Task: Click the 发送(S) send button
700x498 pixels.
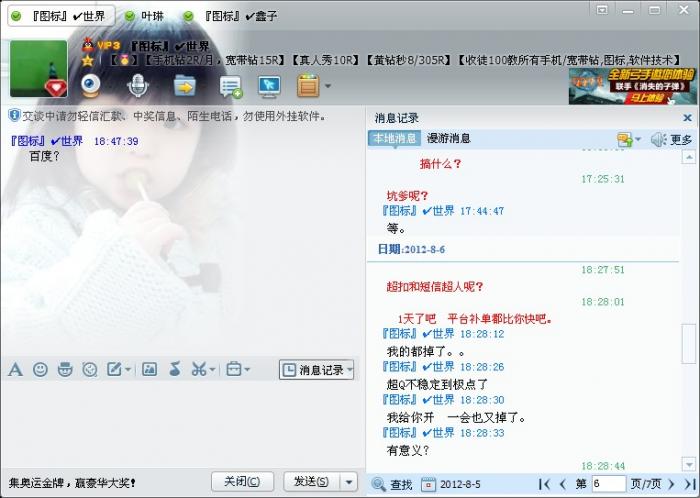Action: pyautogui.click(x=312, y=481)
